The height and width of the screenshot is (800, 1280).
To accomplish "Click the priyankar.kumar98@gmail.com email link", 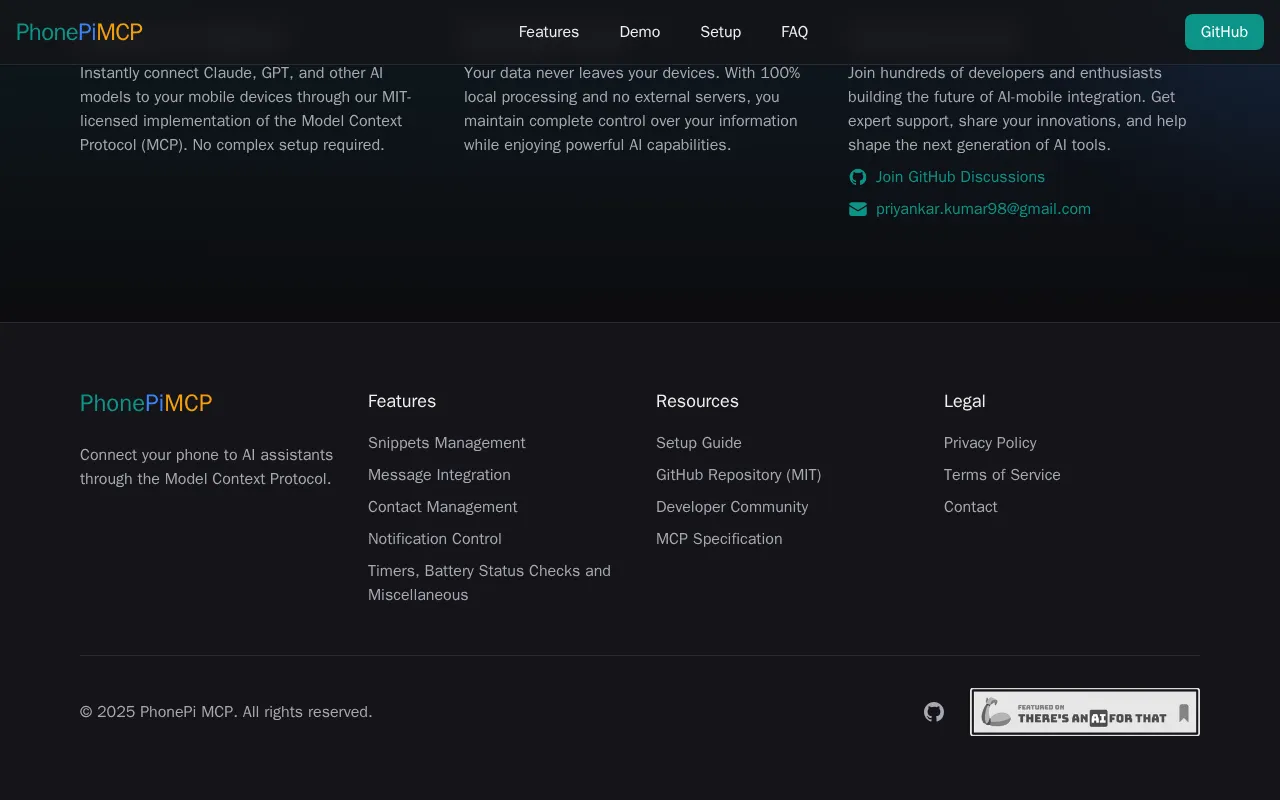I will click(x=983, y=209).
